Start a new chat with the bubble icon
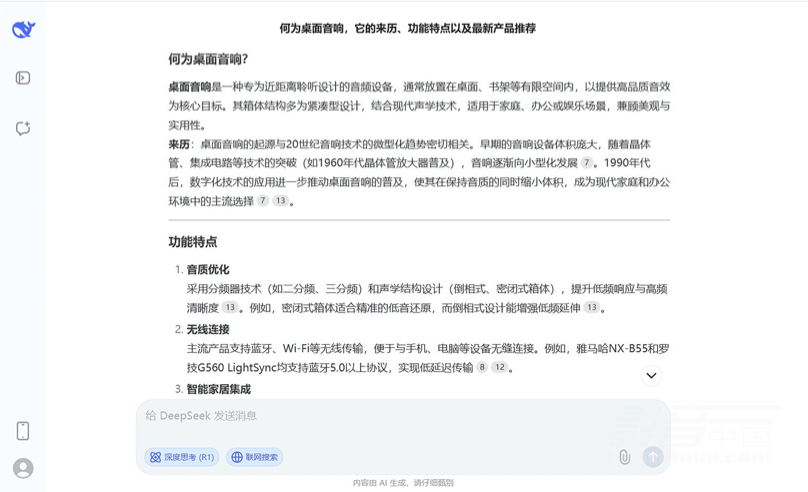 click(x=23, y=128)
